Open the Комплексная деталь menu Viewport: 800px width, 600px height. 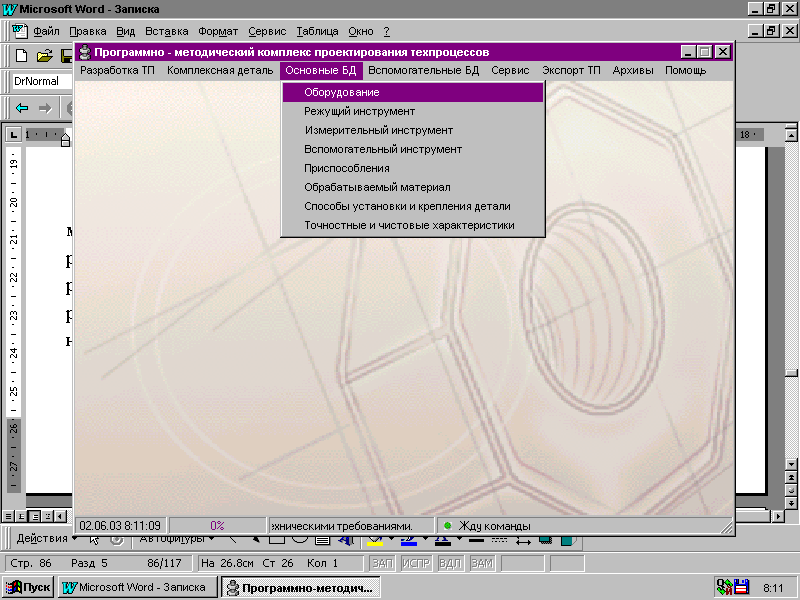coord(220,70)
